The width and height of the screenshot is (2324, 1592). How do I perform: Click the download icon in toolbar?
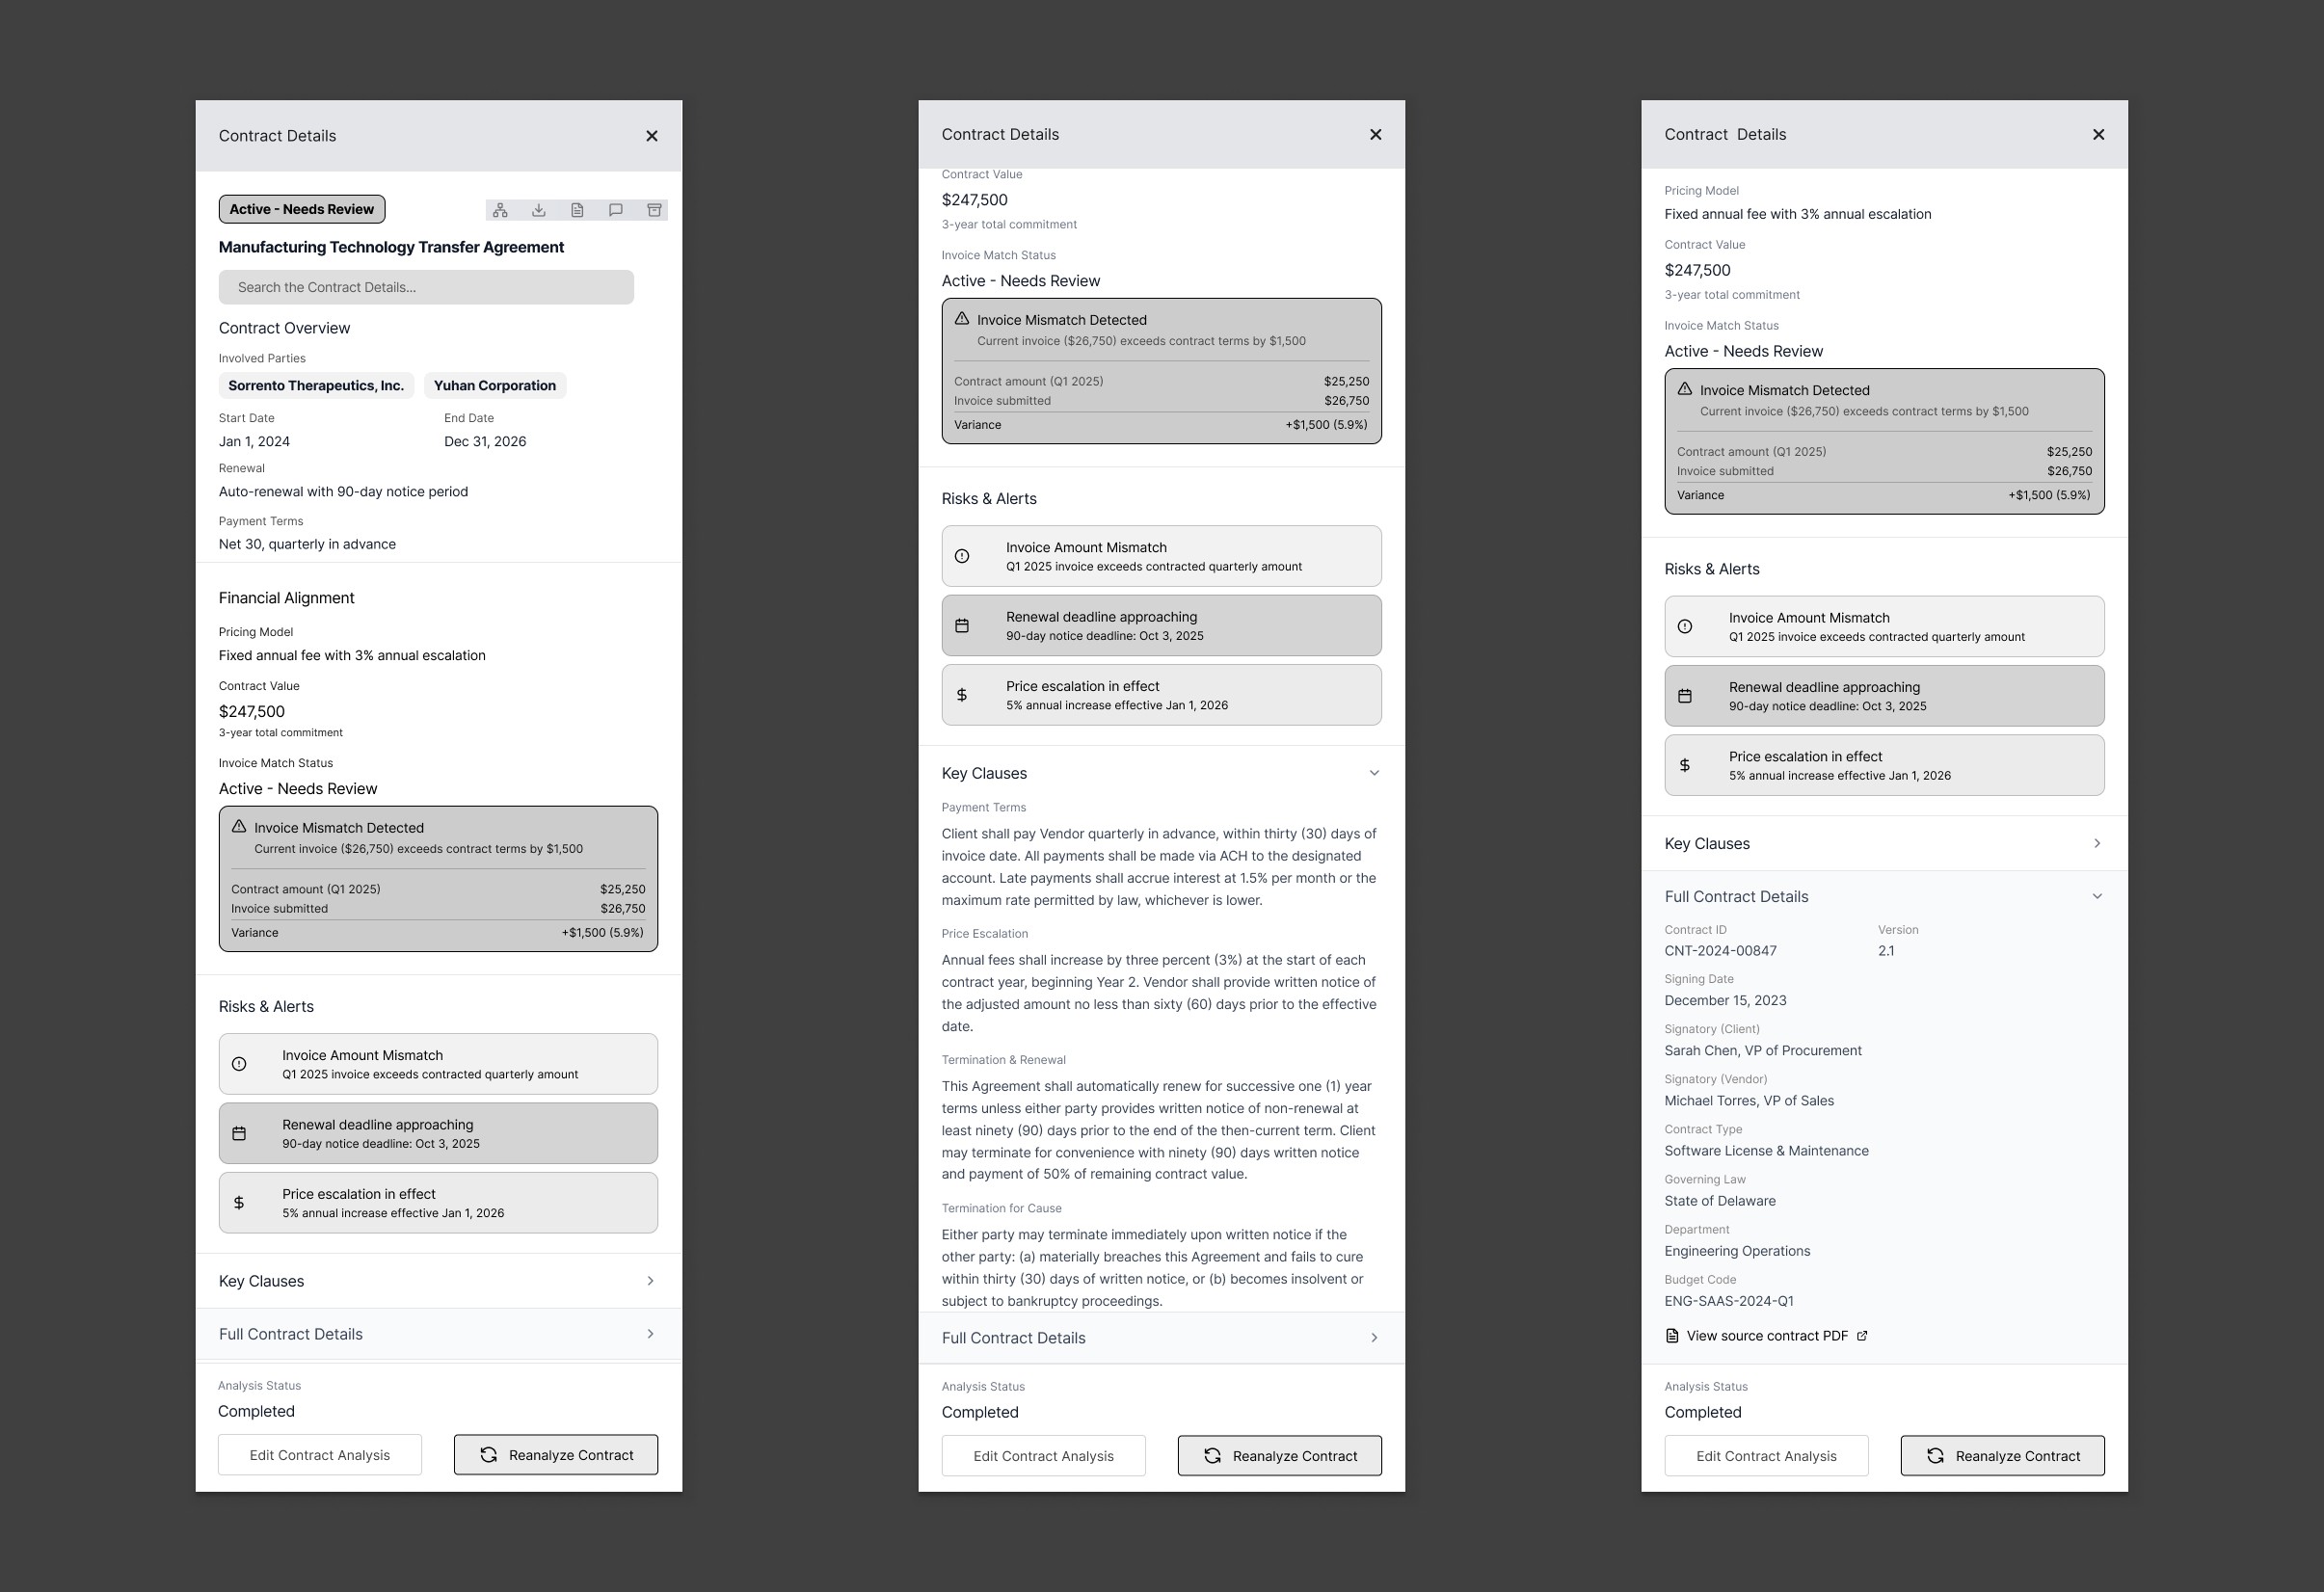point(538,210)
